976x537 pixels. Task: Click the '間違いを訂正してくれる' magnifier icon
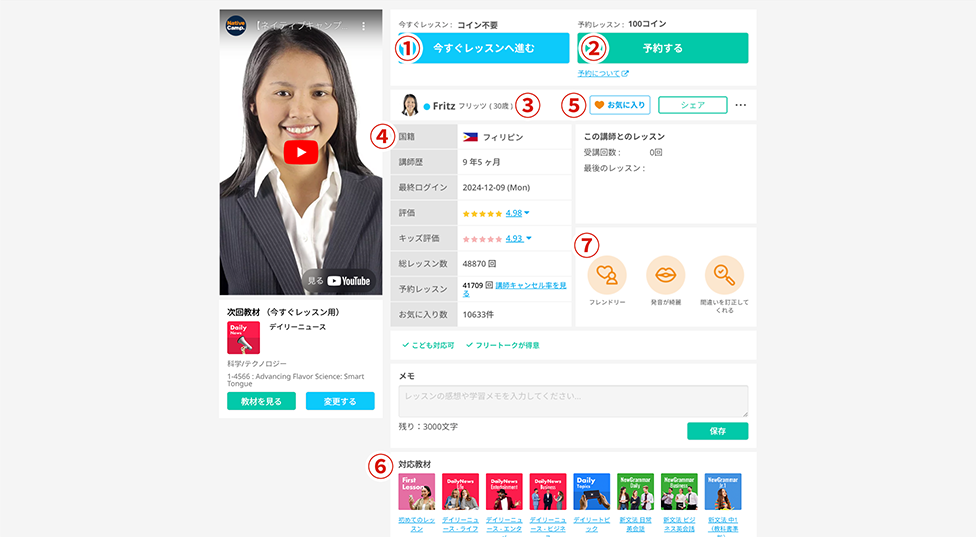point(724,274)
